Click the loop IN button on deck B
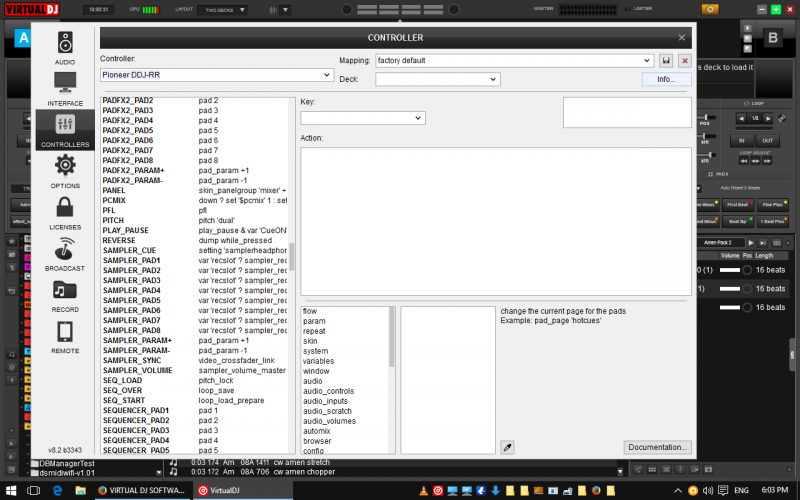This screenshot has height=500, width=800. coord(741,140)
